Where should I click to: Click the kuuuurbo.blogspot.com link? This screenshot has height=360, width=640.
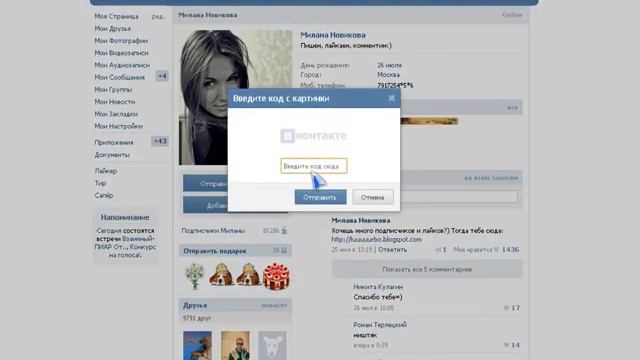376,239
